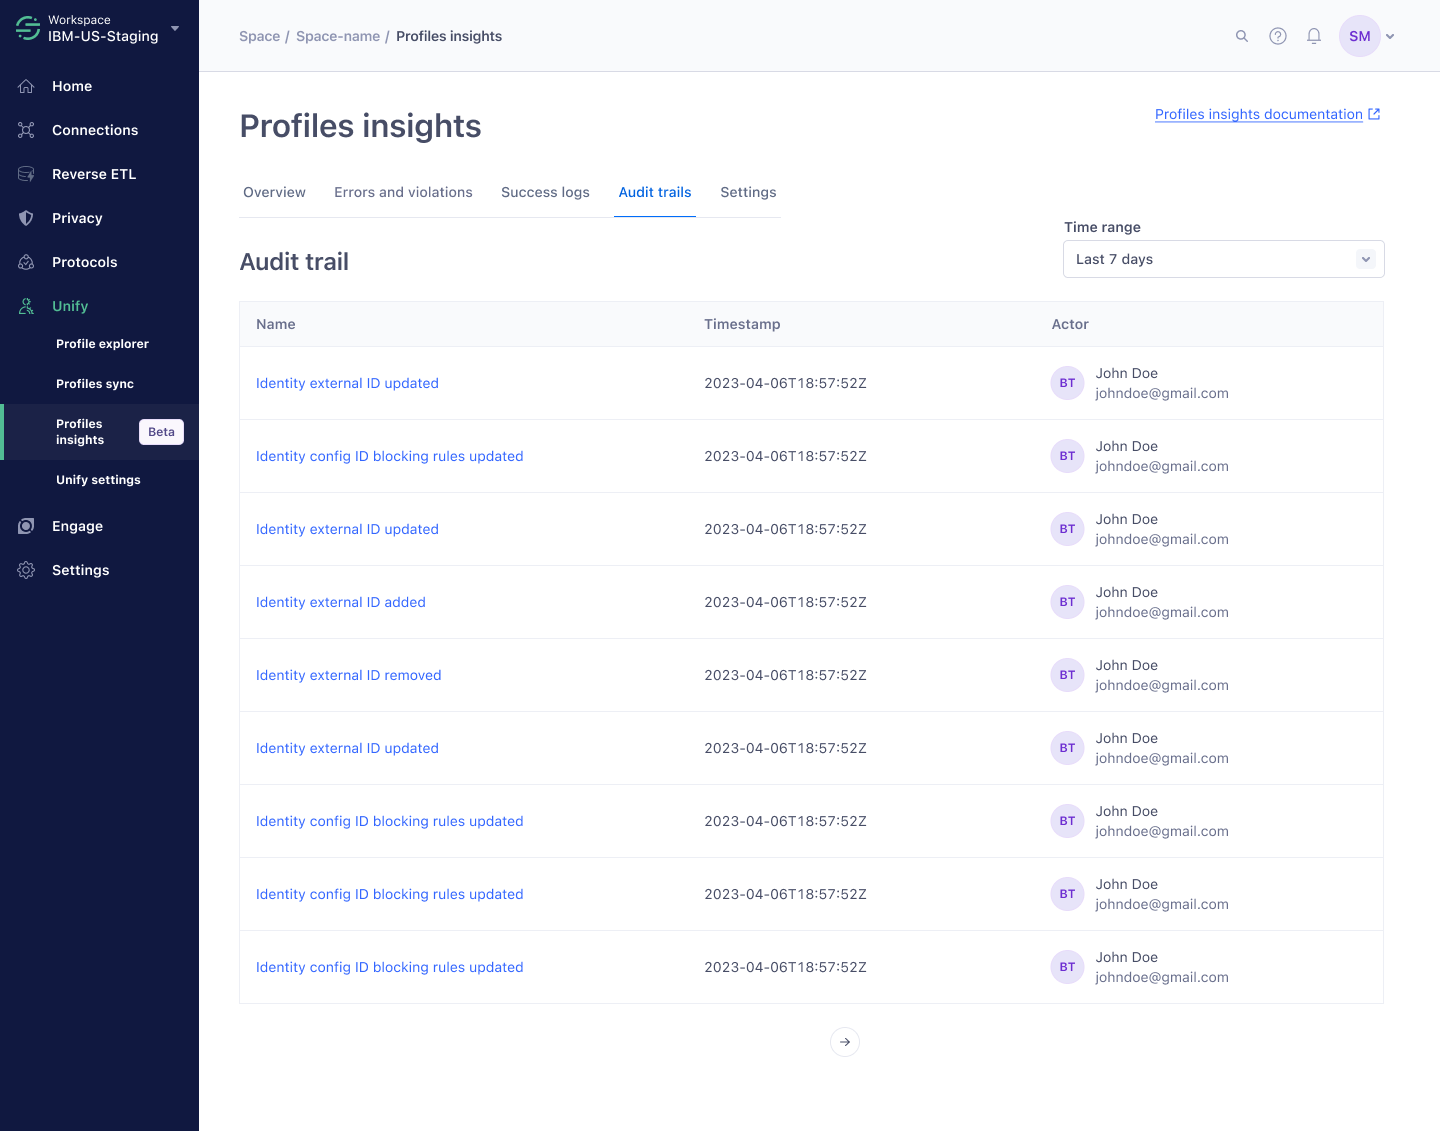Open the Settings tab in Profiles insights
The width and height of the screenshot is (1440, 1131).
(748, 192)
